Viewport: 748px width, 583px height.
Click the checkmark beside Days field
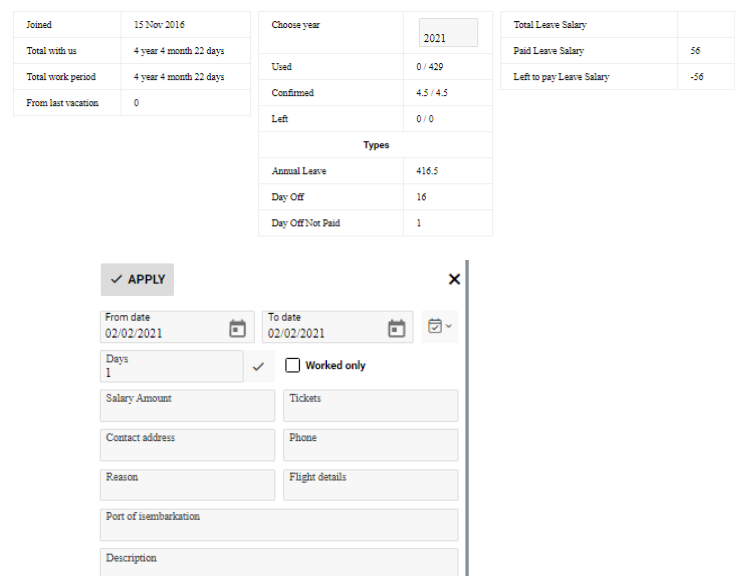click(258, 367)
